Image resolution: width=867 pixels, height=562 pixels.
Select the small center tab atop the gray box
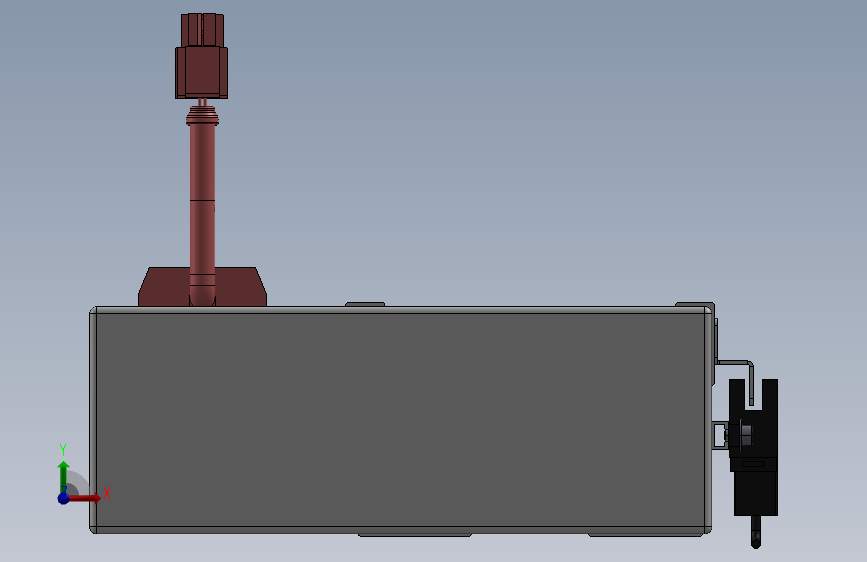(x=365, y=304)
